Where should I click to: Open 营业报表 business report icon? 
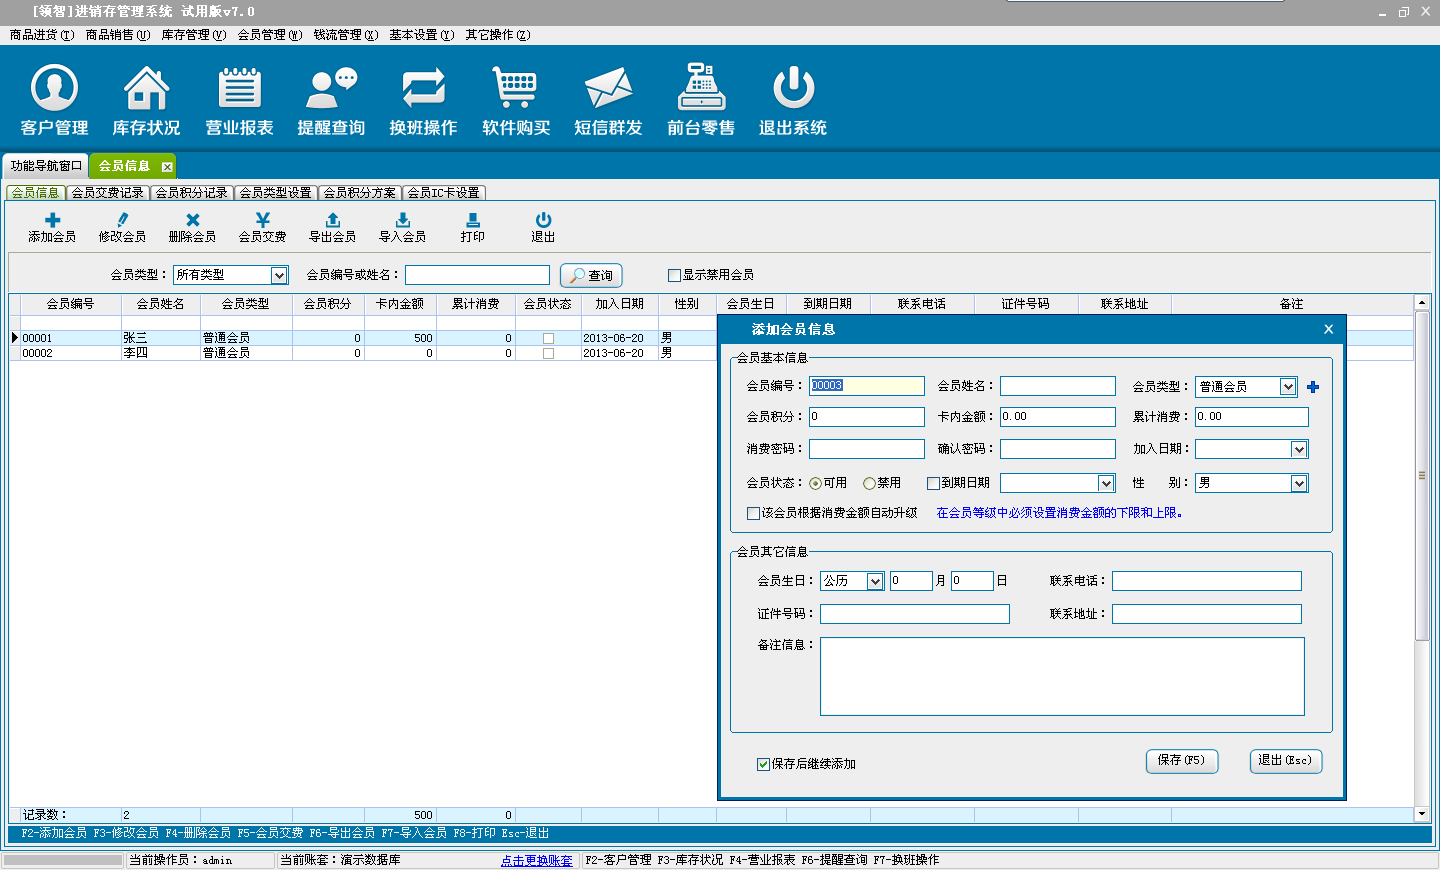239,89
